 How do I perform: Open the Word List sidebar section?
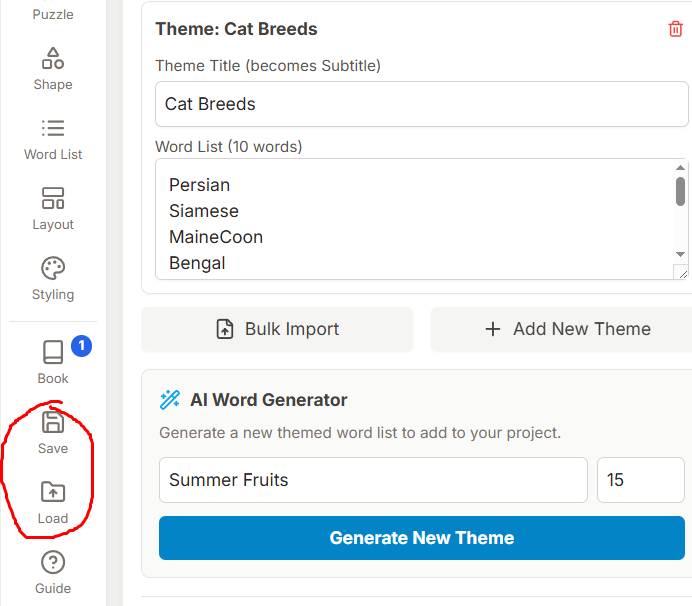tap(53, 138)
